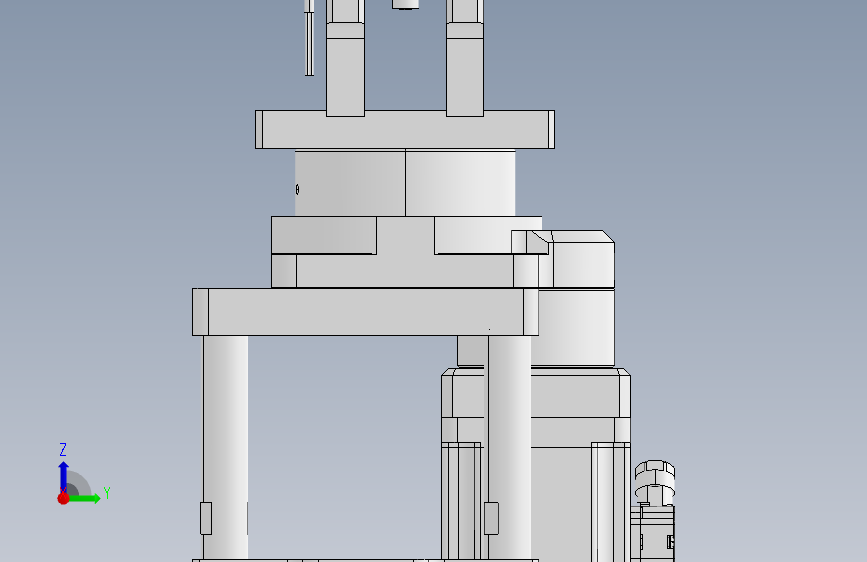Click the blue Z axis arrow of the triad

point(63,476)
